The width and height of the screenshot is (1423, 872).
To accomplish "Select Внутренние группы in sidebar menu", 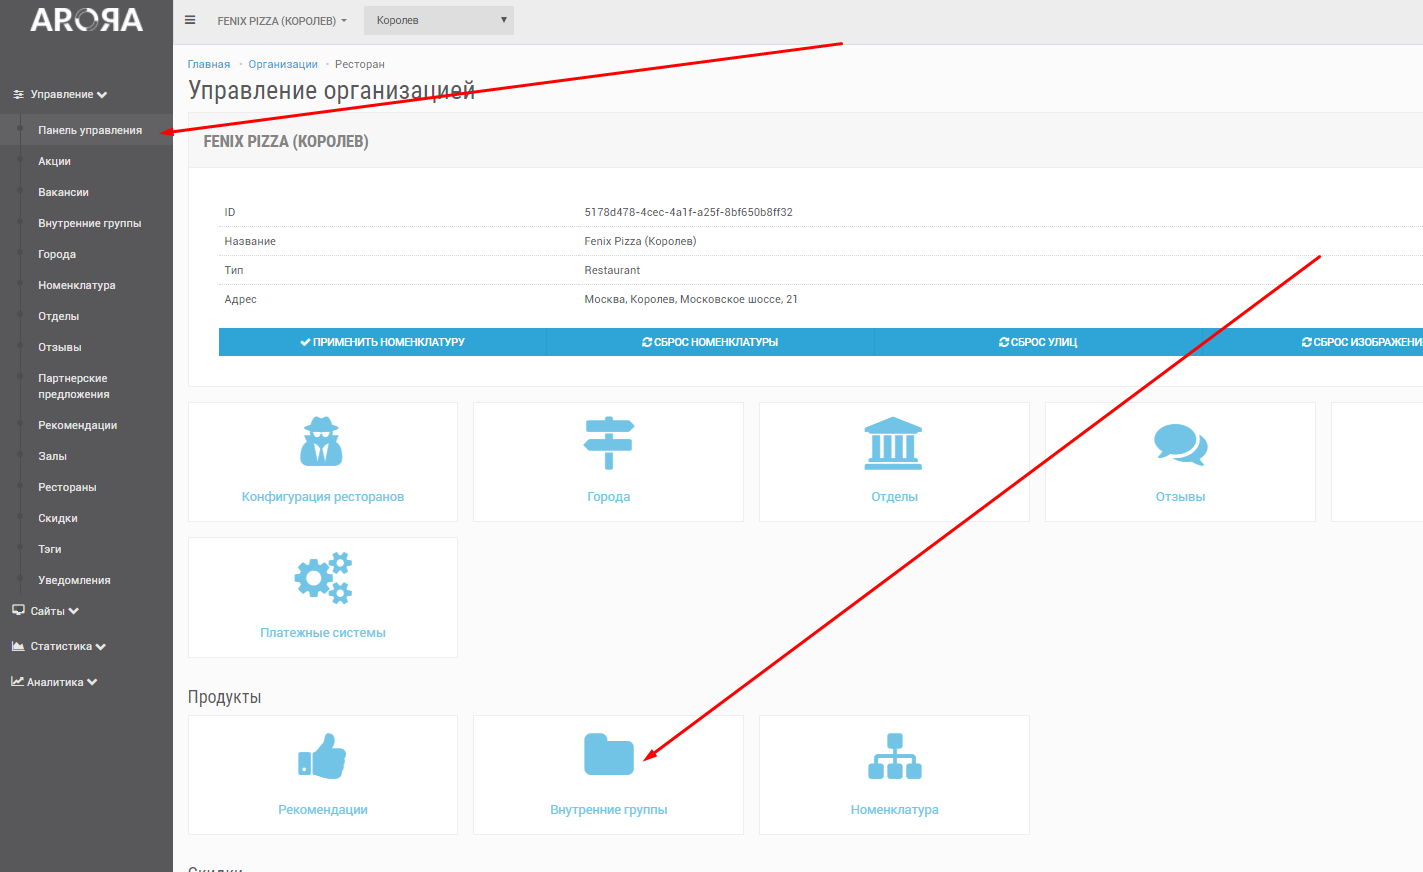I will click(x=89, y=223).
